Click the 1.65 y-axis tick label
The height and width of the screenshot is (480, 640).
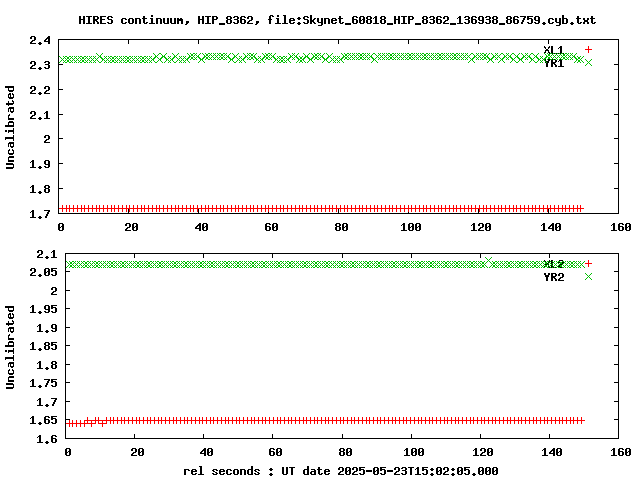point(44,420)
